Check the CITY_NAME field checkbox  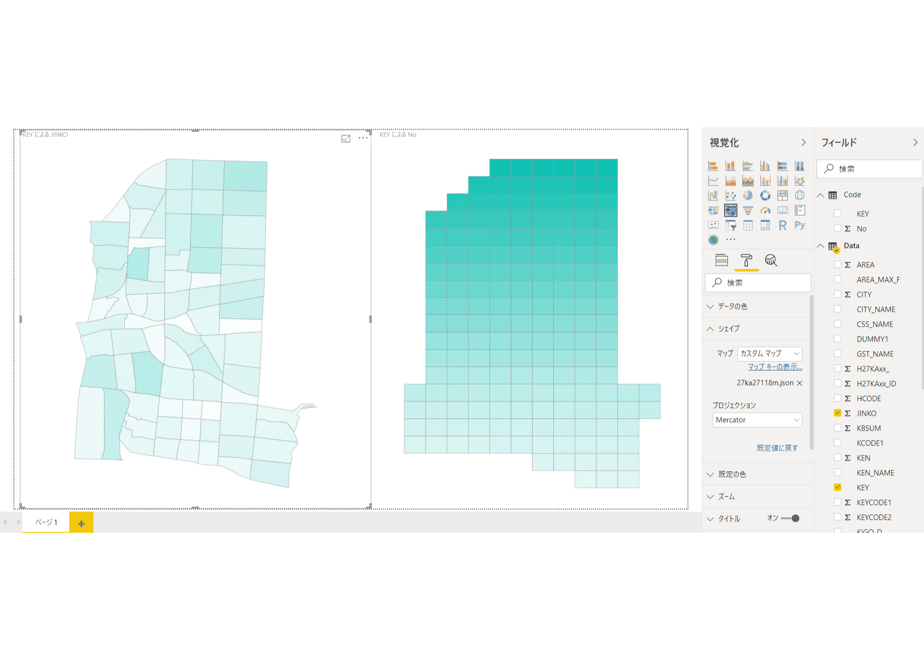point(837,309)
